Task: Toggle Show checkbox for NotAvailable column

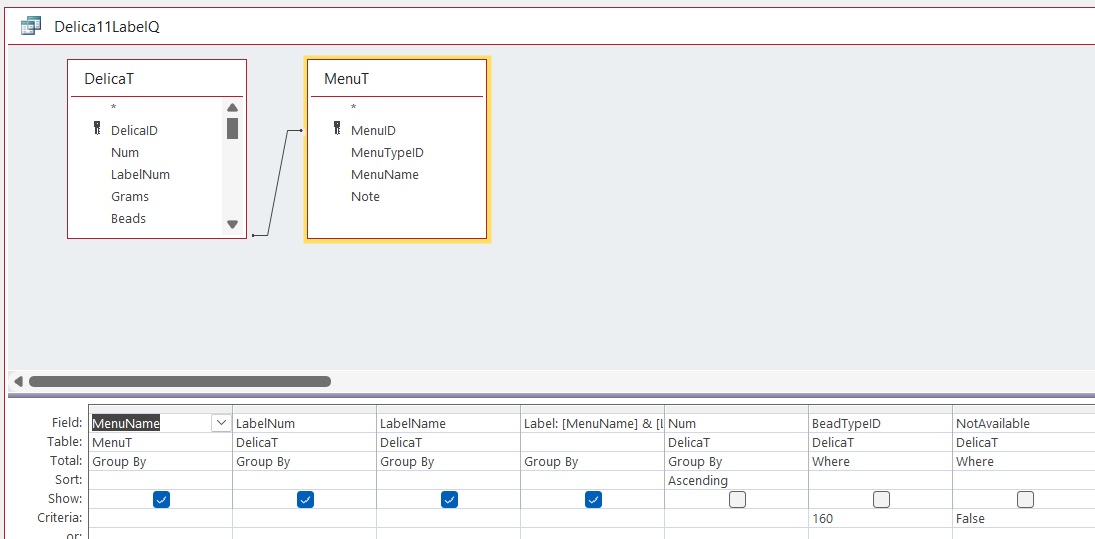Action: (1024, 499)
